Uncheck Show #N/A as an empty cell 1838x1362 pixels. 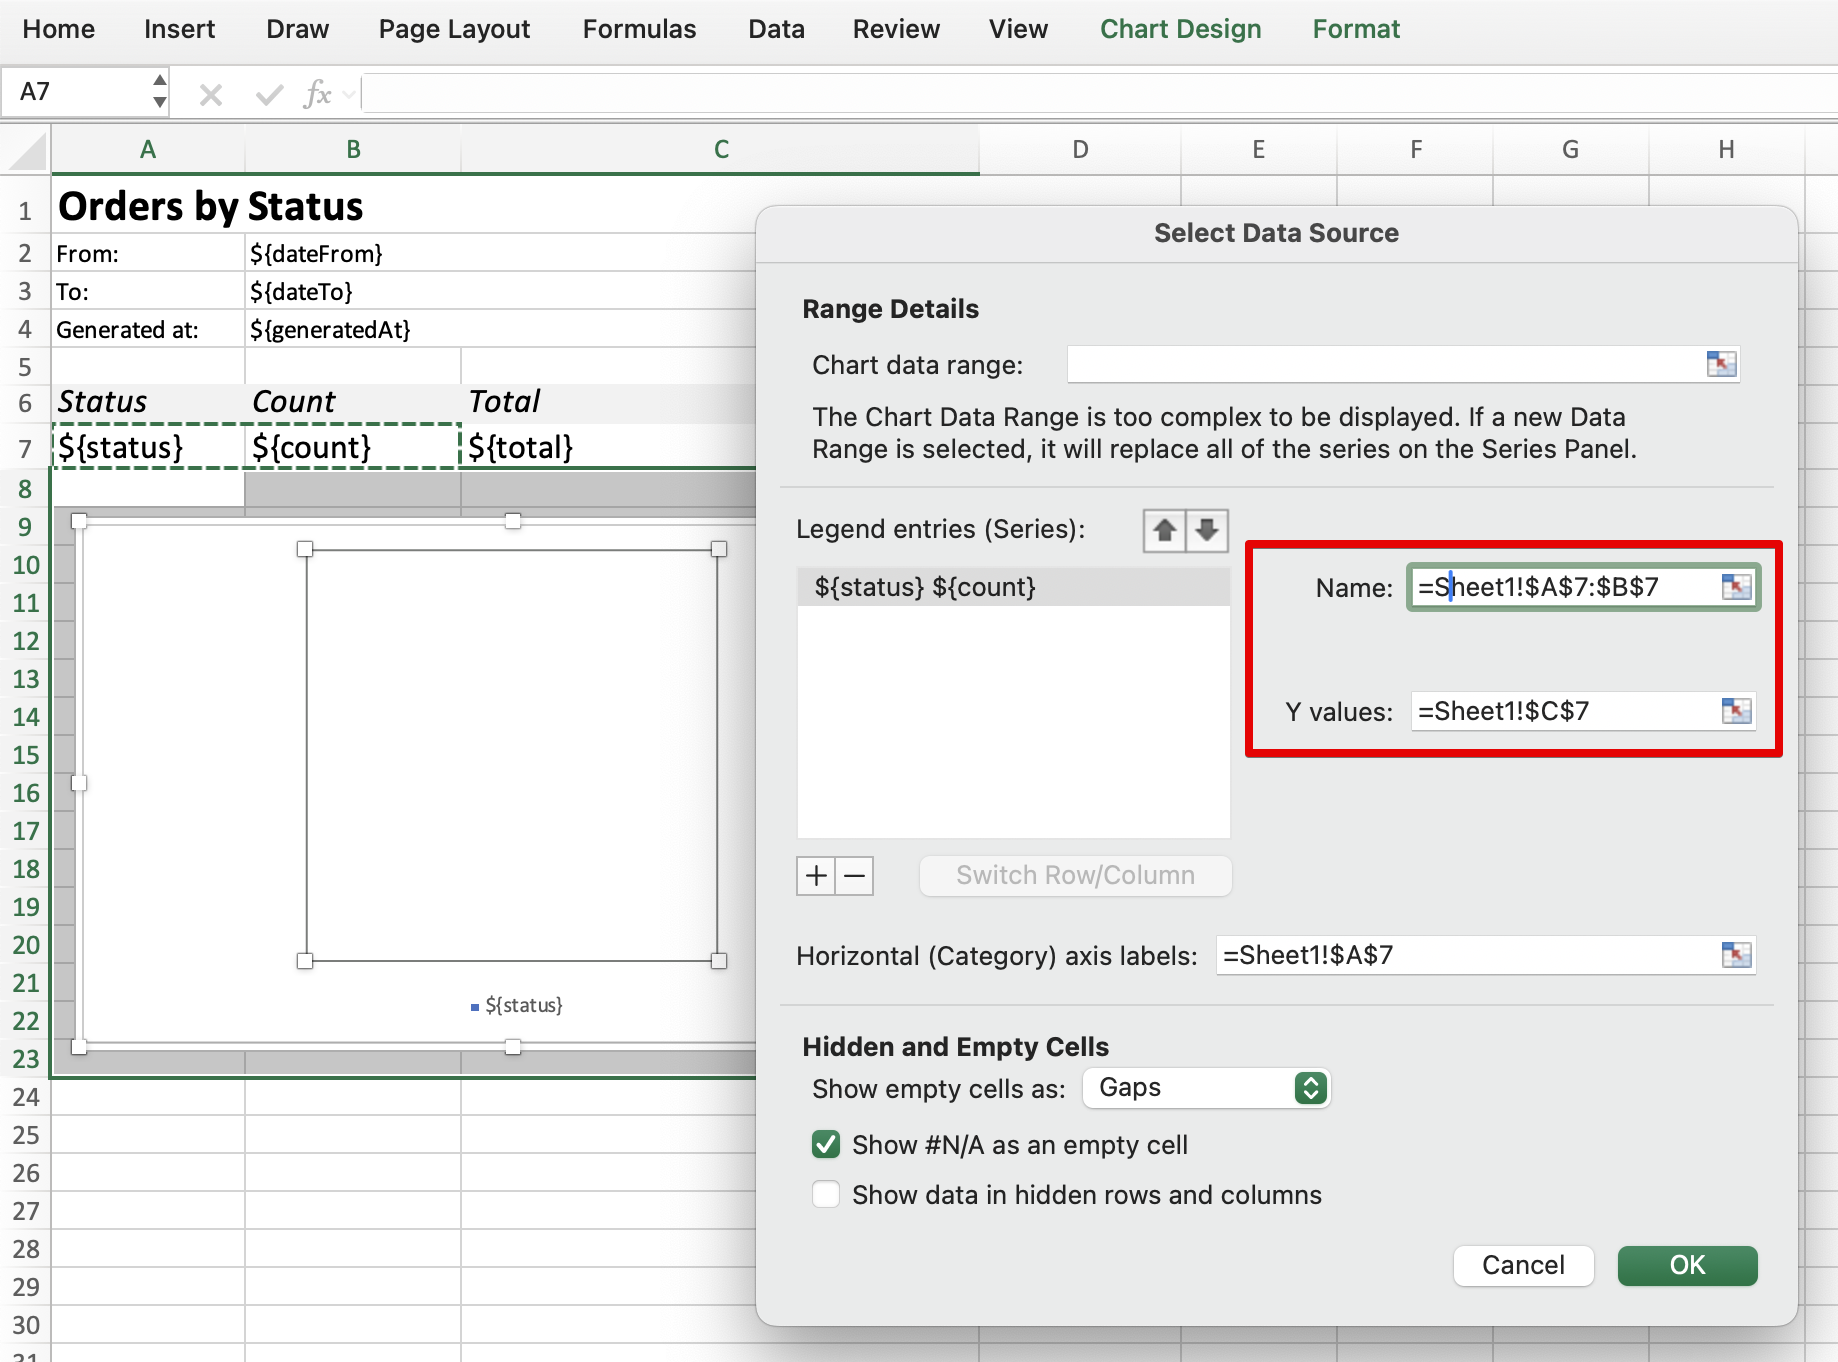825,1144
